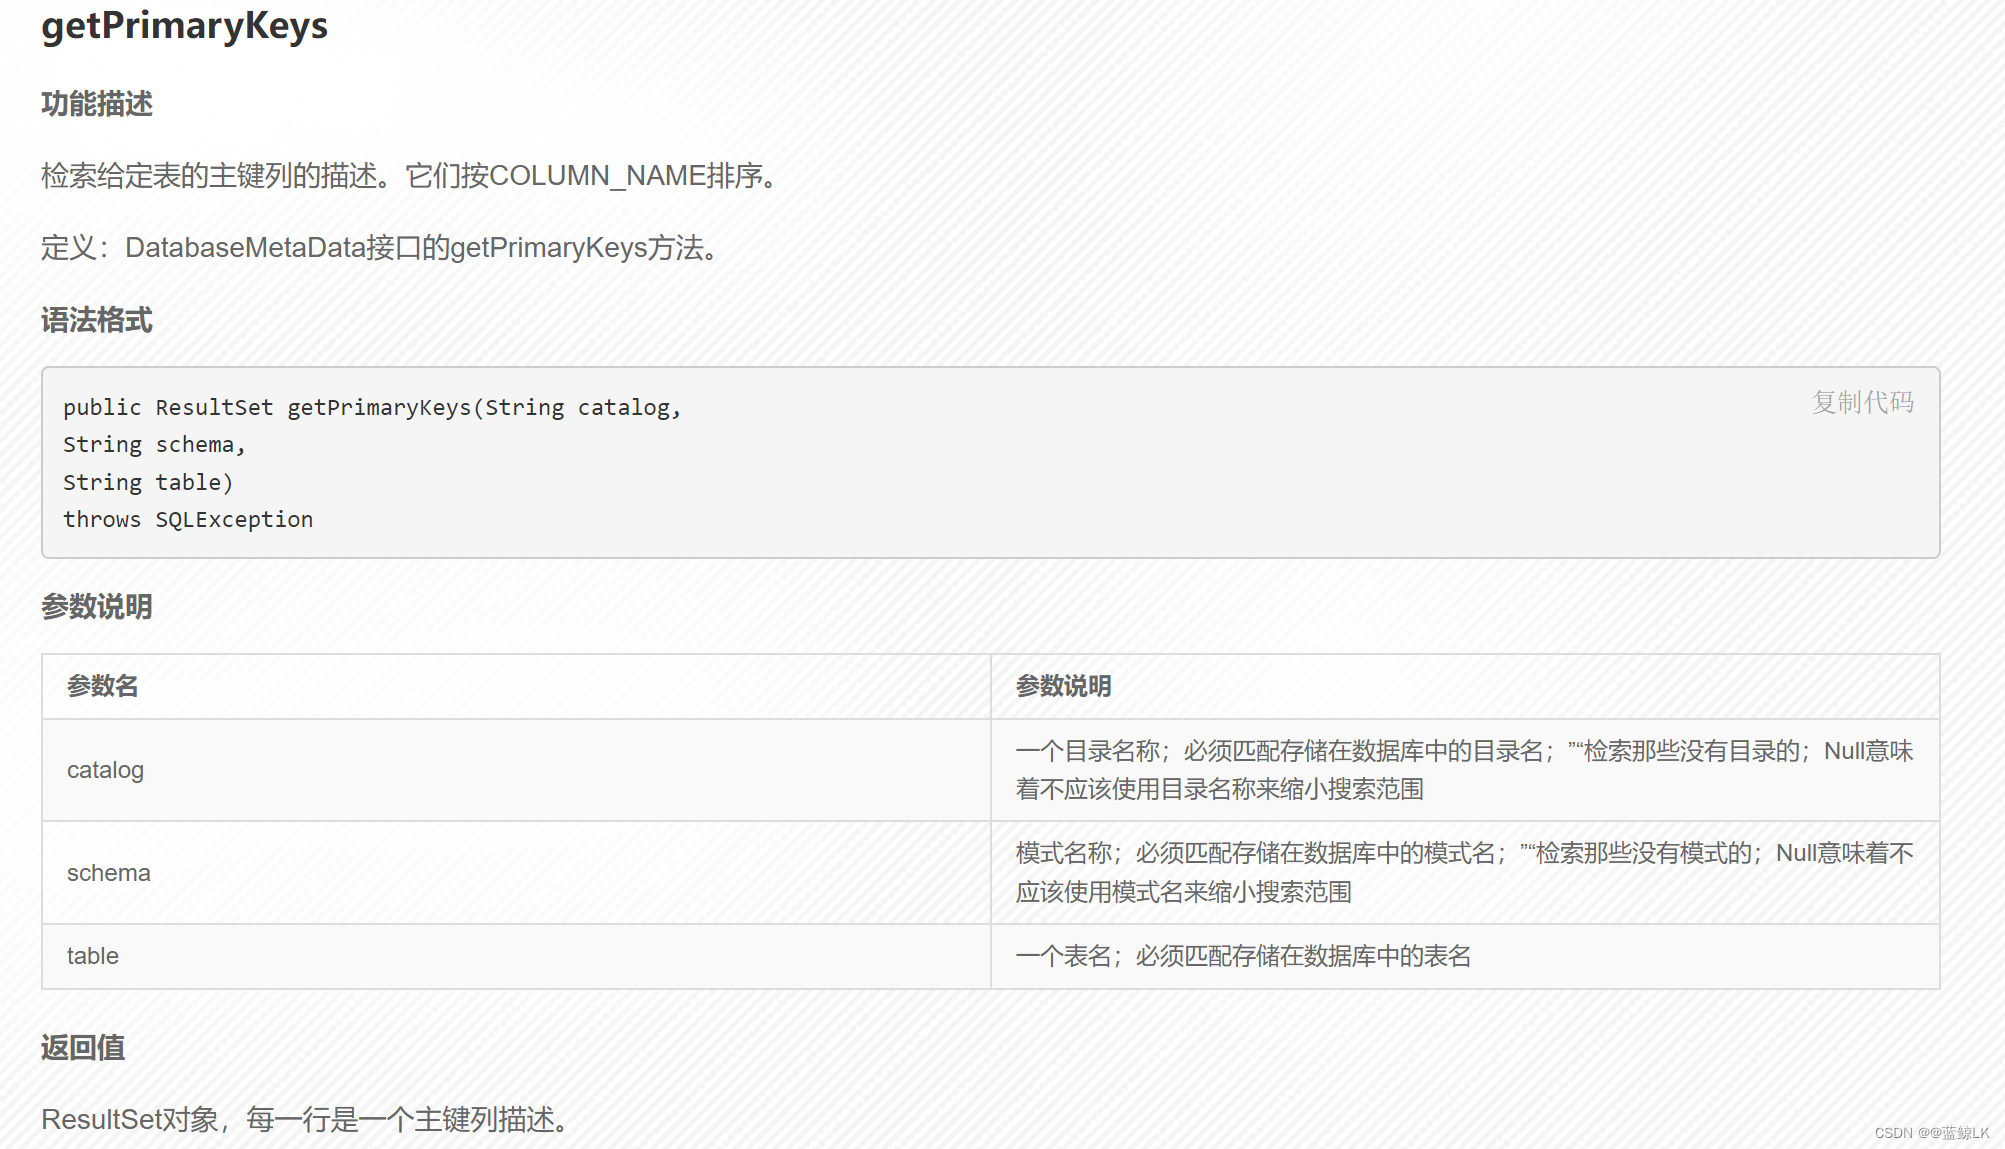Click the 功能描述 section heading
This screenshot has height=1149, width=2005.
96,103
